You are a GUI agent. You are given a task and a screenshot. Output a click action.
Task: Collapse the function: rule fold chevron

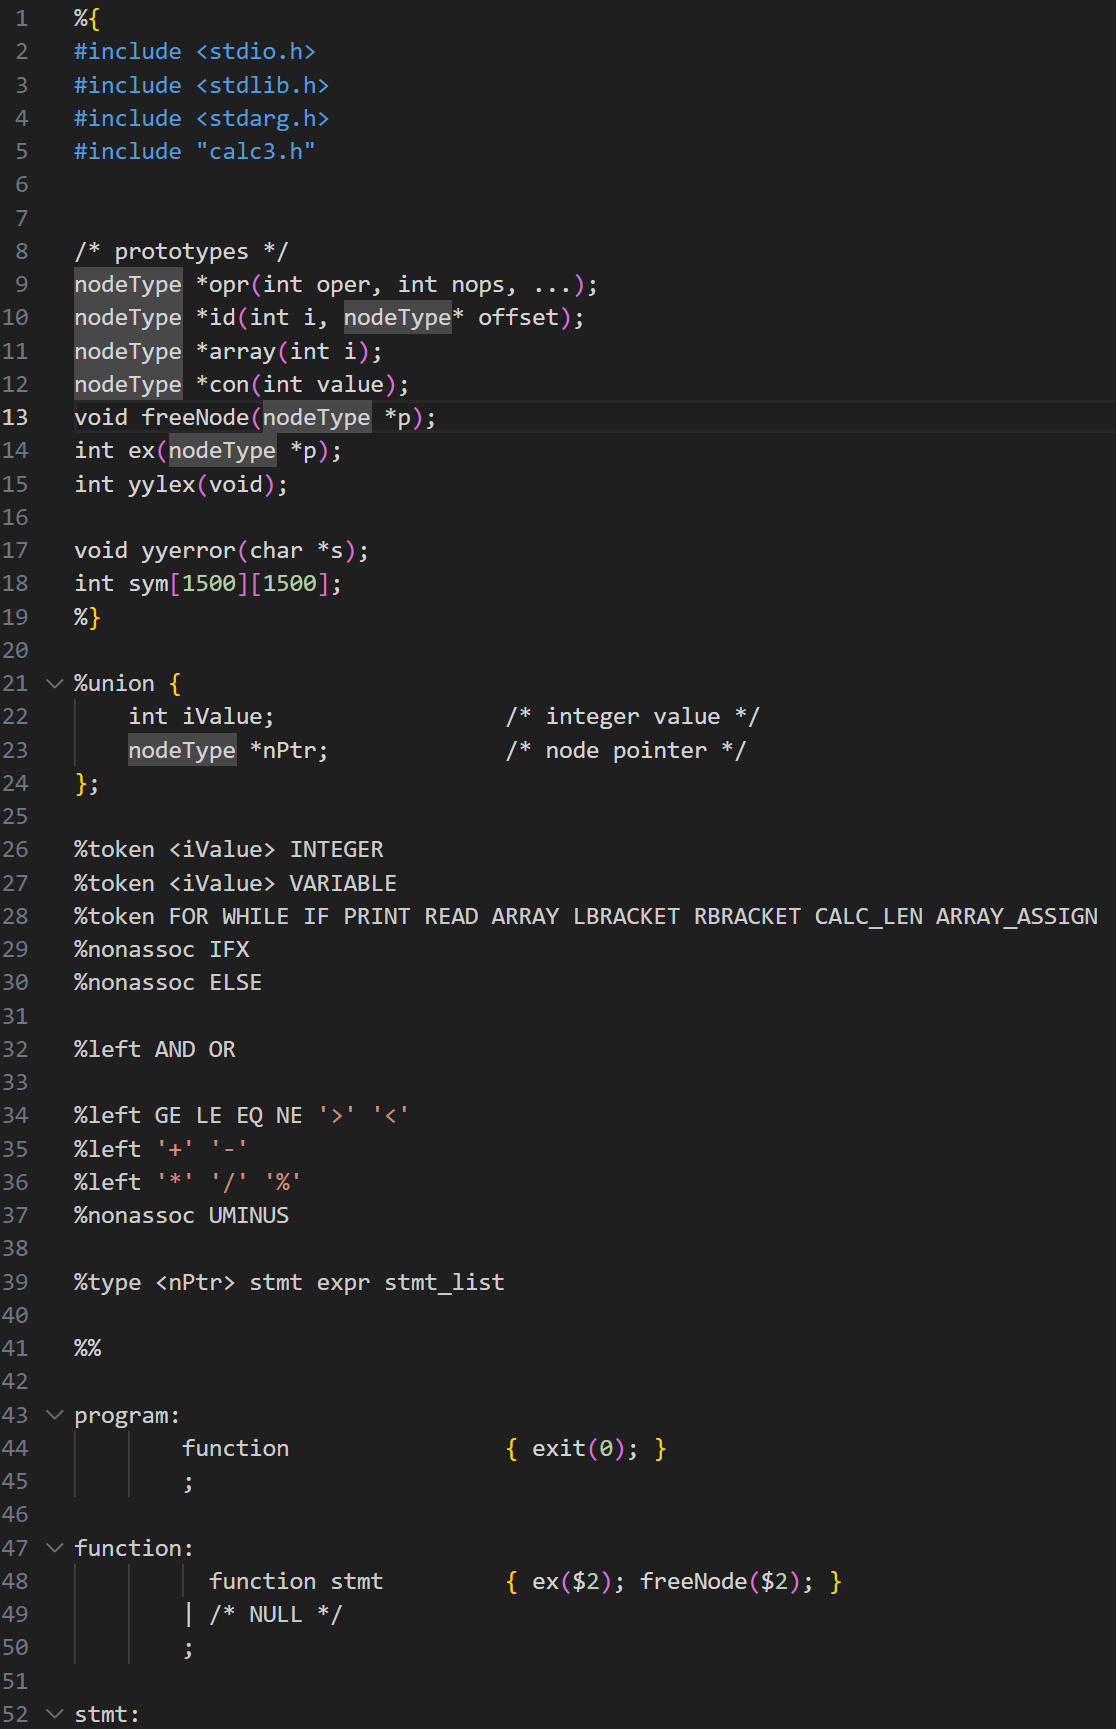(x=55, y=1548)
